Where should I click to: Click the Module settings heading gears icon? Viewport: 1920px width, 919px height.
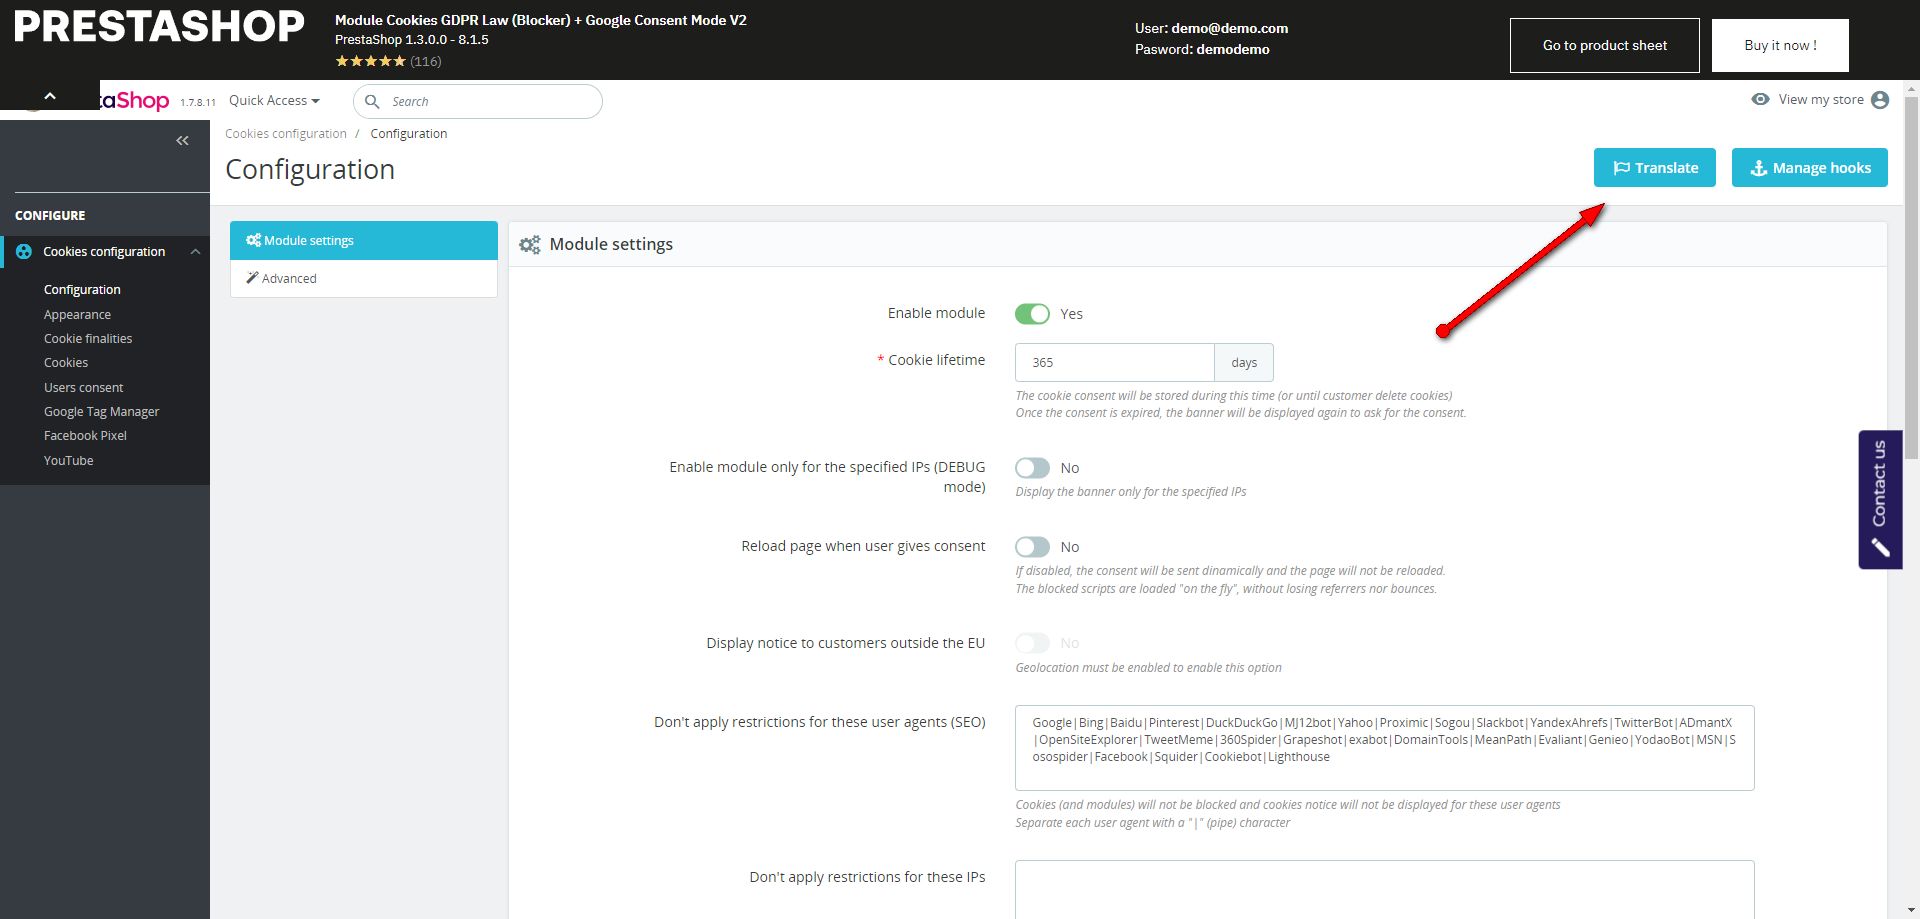pos(530,244)
